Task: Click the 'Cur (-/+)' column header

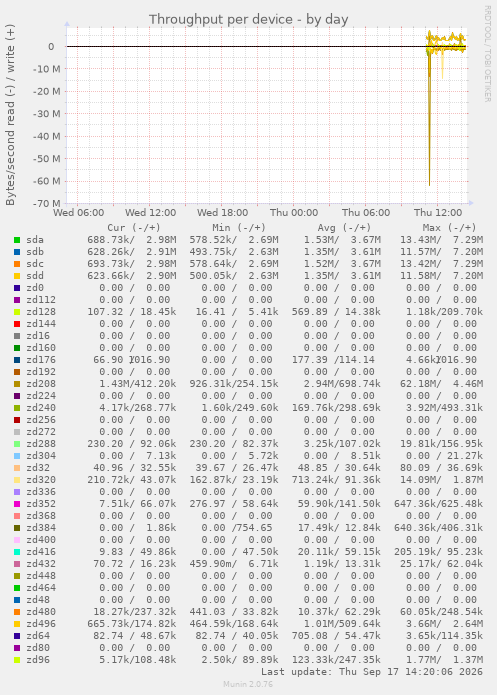Action: pyautogui.click(x=134, y=228)
